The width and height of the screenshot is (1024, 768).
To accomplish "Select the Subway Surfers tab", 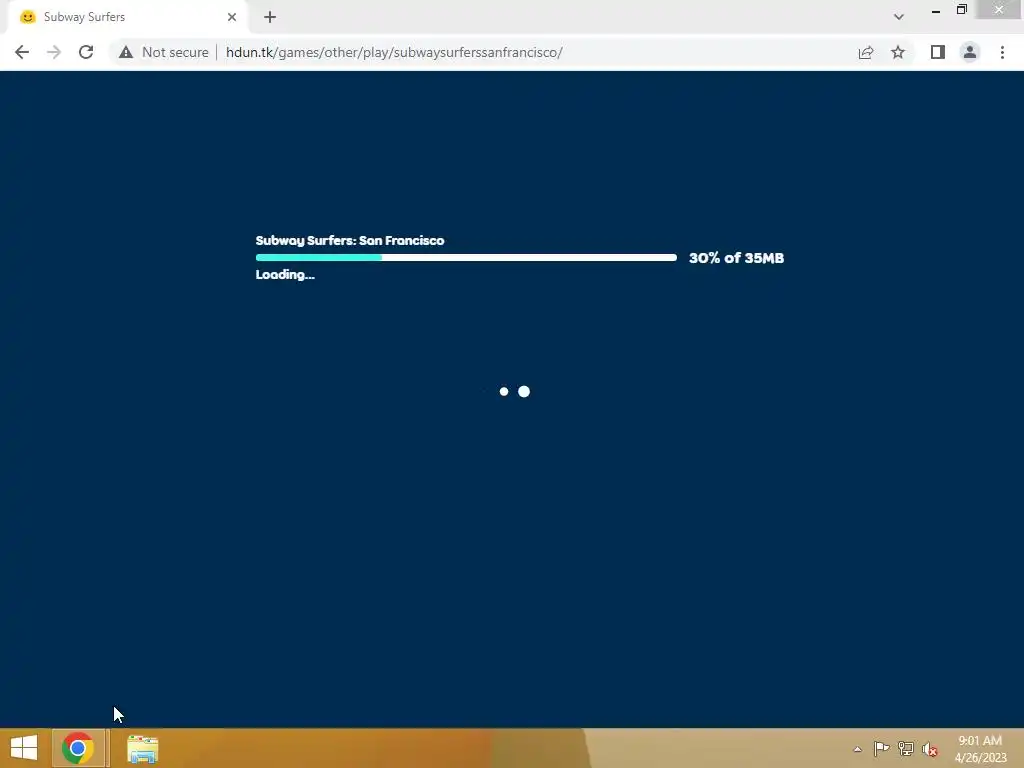I will (x=127, y=17).
